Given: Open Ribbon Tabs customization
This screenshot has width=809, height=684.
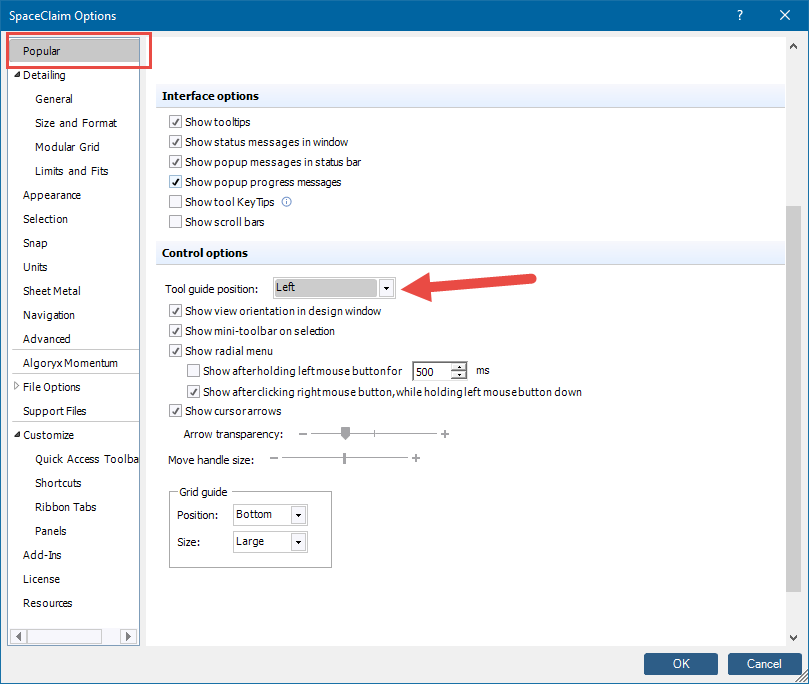Looking at the screenshot, I should (x=66, y=507).
